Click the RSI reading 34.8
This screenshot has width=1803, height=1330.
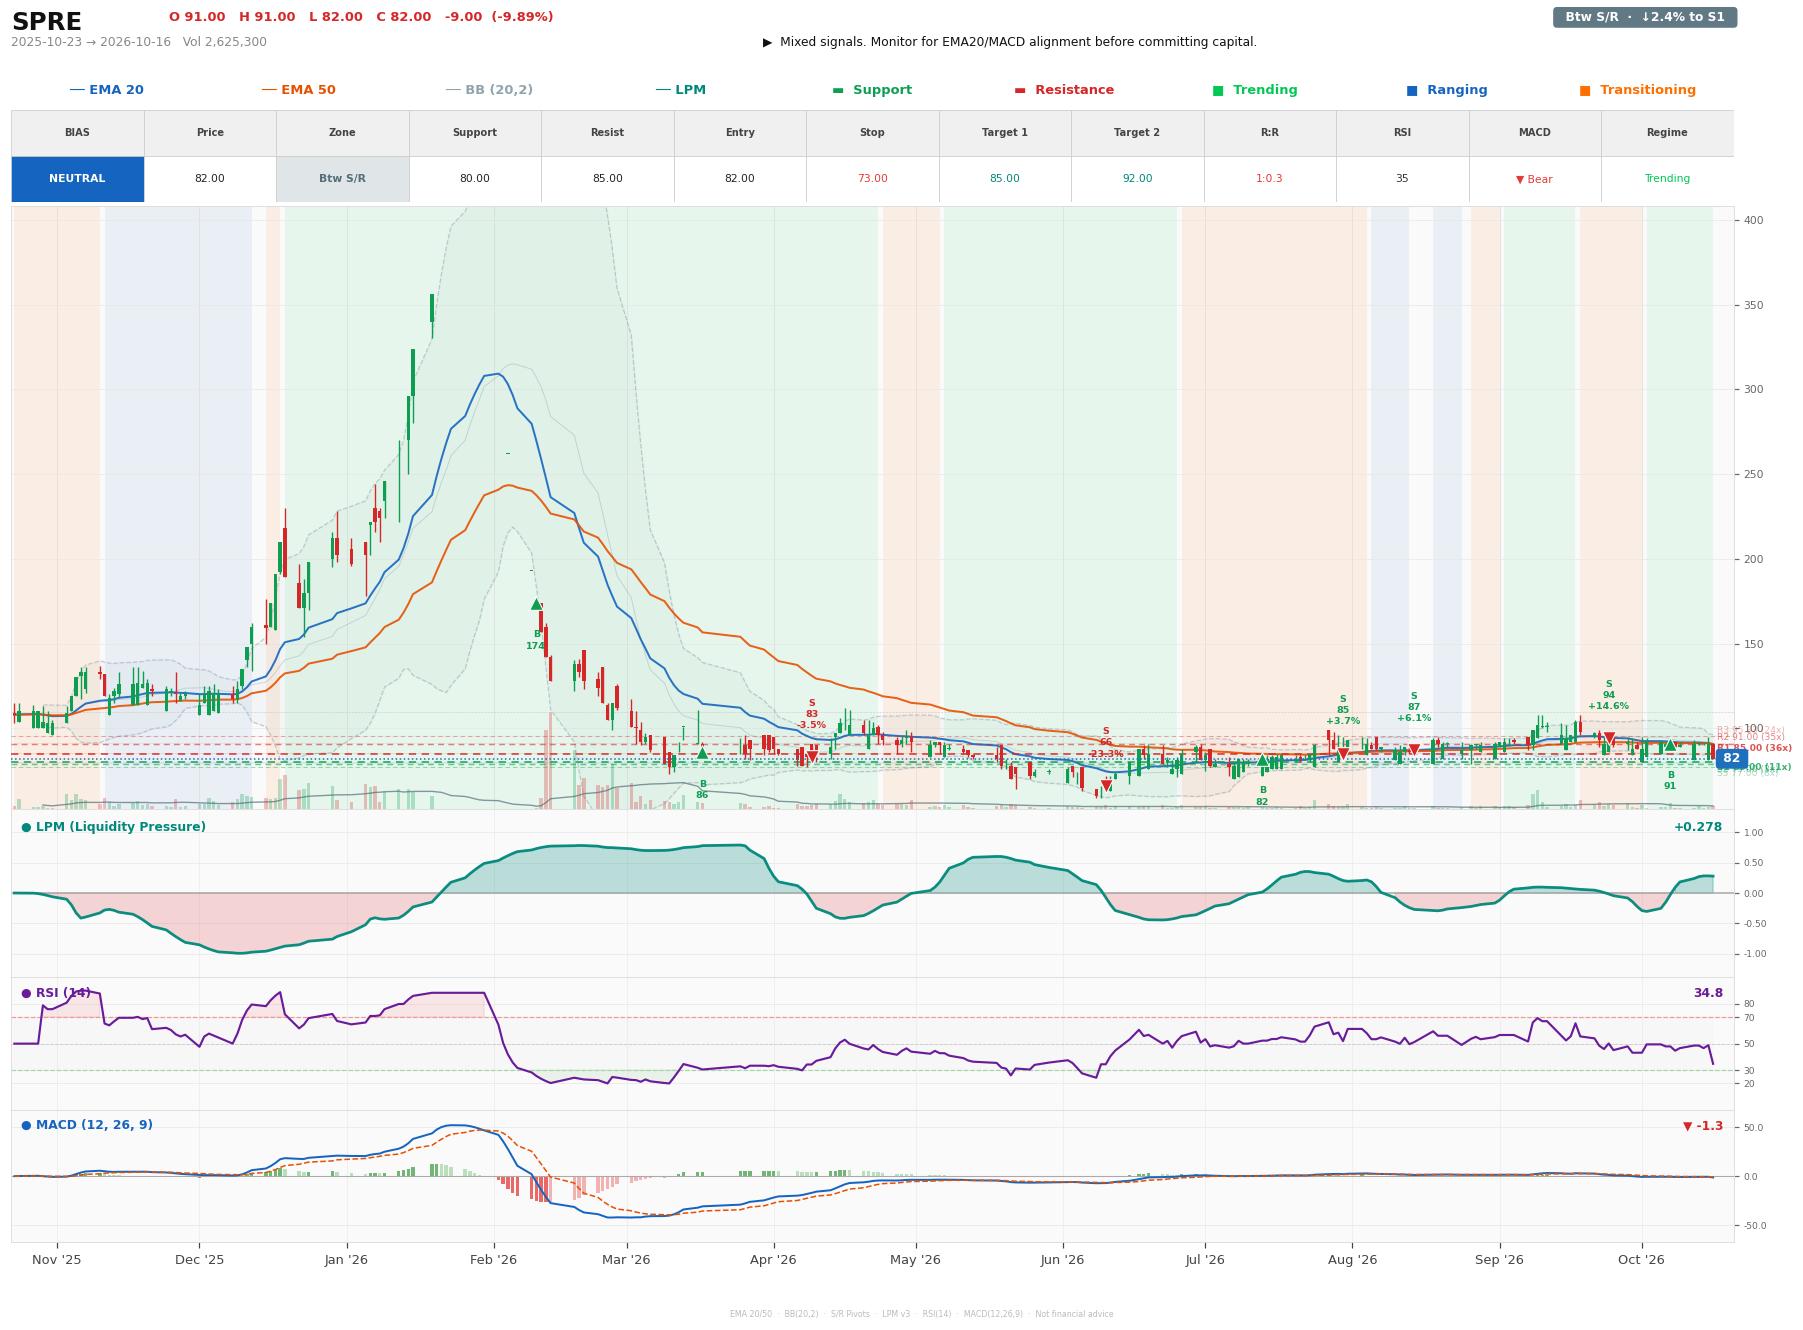pos(1708,993)
